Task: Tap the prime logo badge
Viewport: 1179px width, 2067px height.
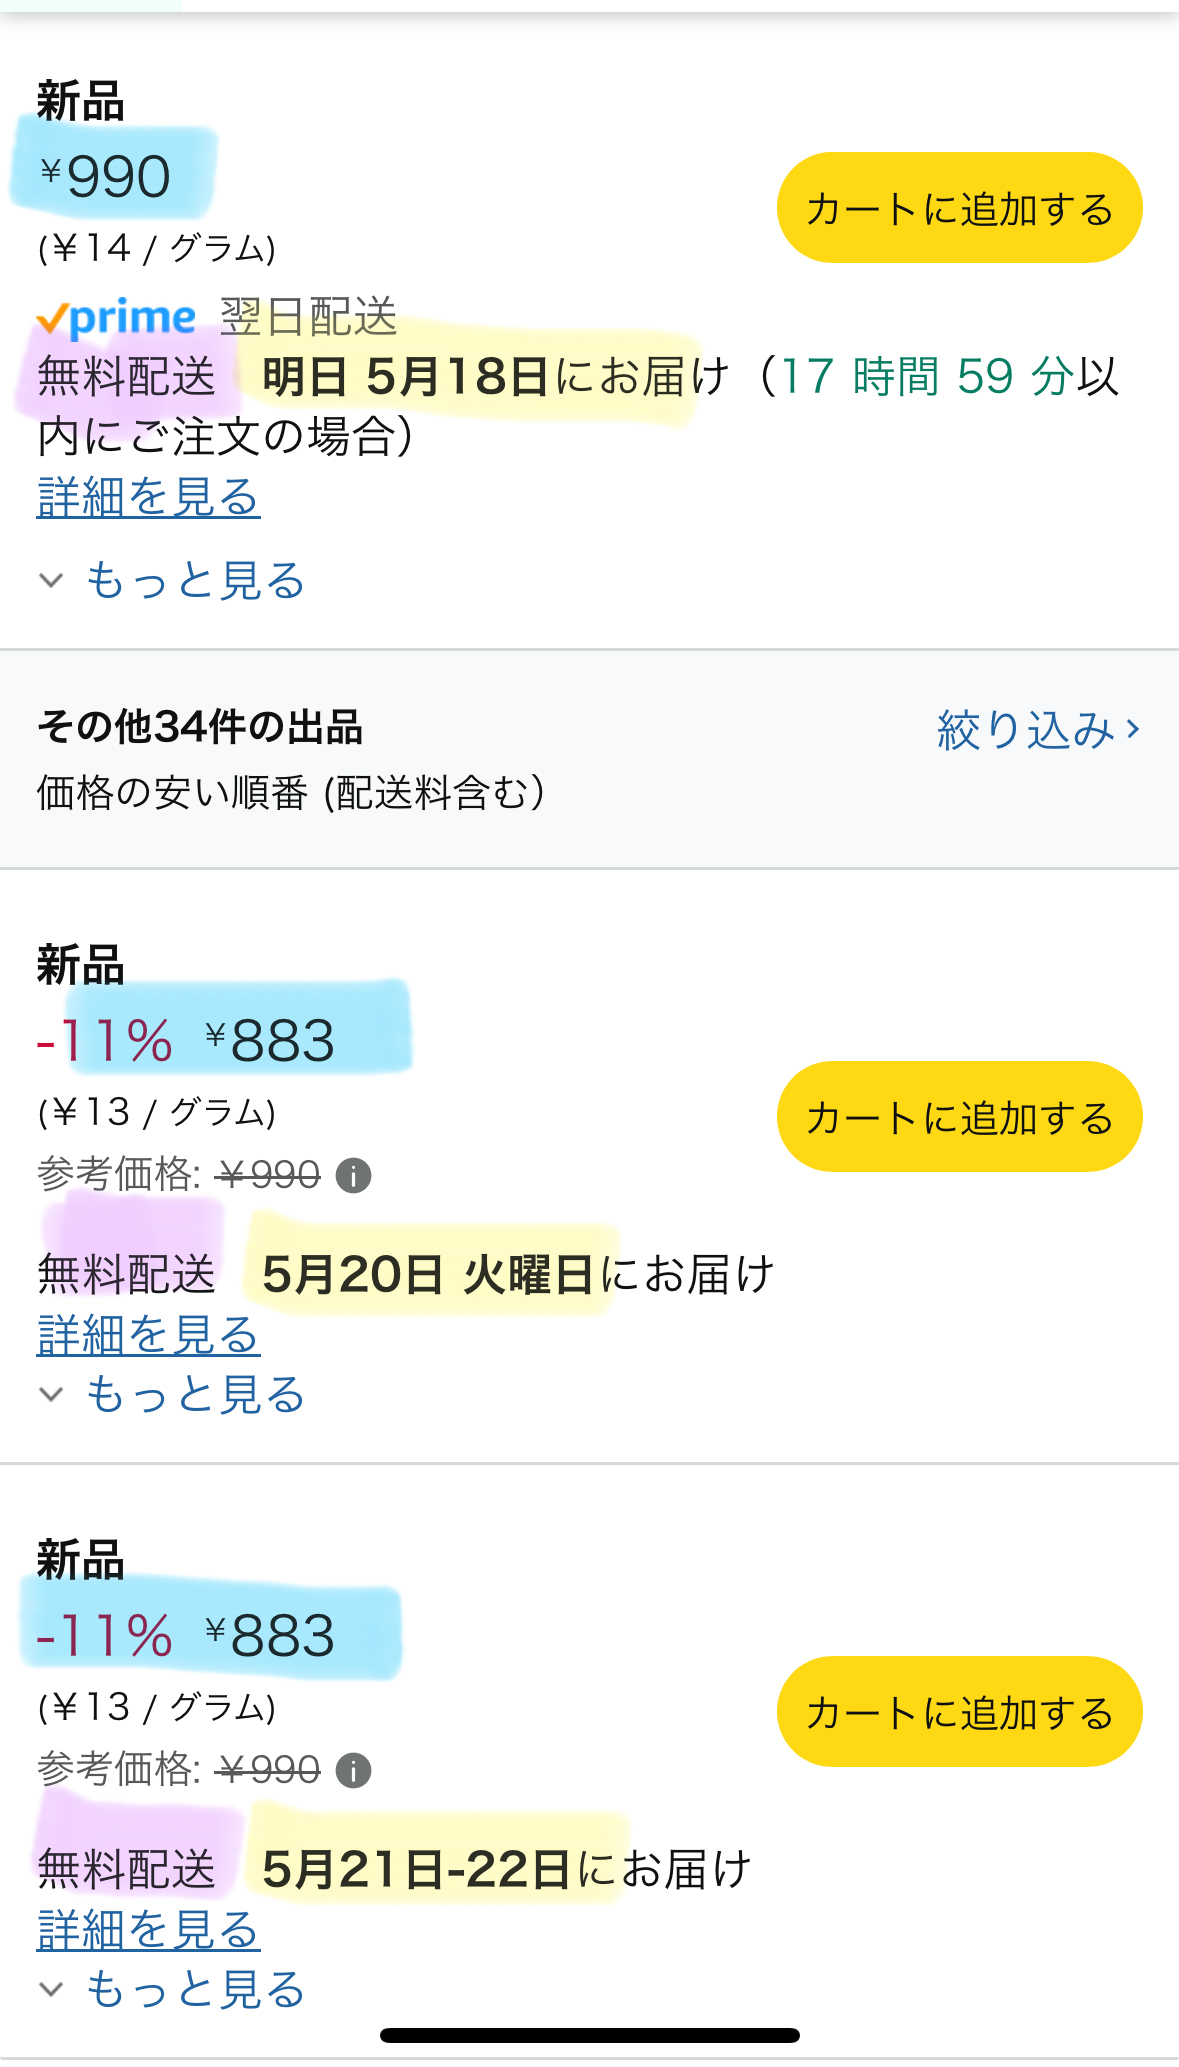Action: pyautogui.click(x=116, y=318)
